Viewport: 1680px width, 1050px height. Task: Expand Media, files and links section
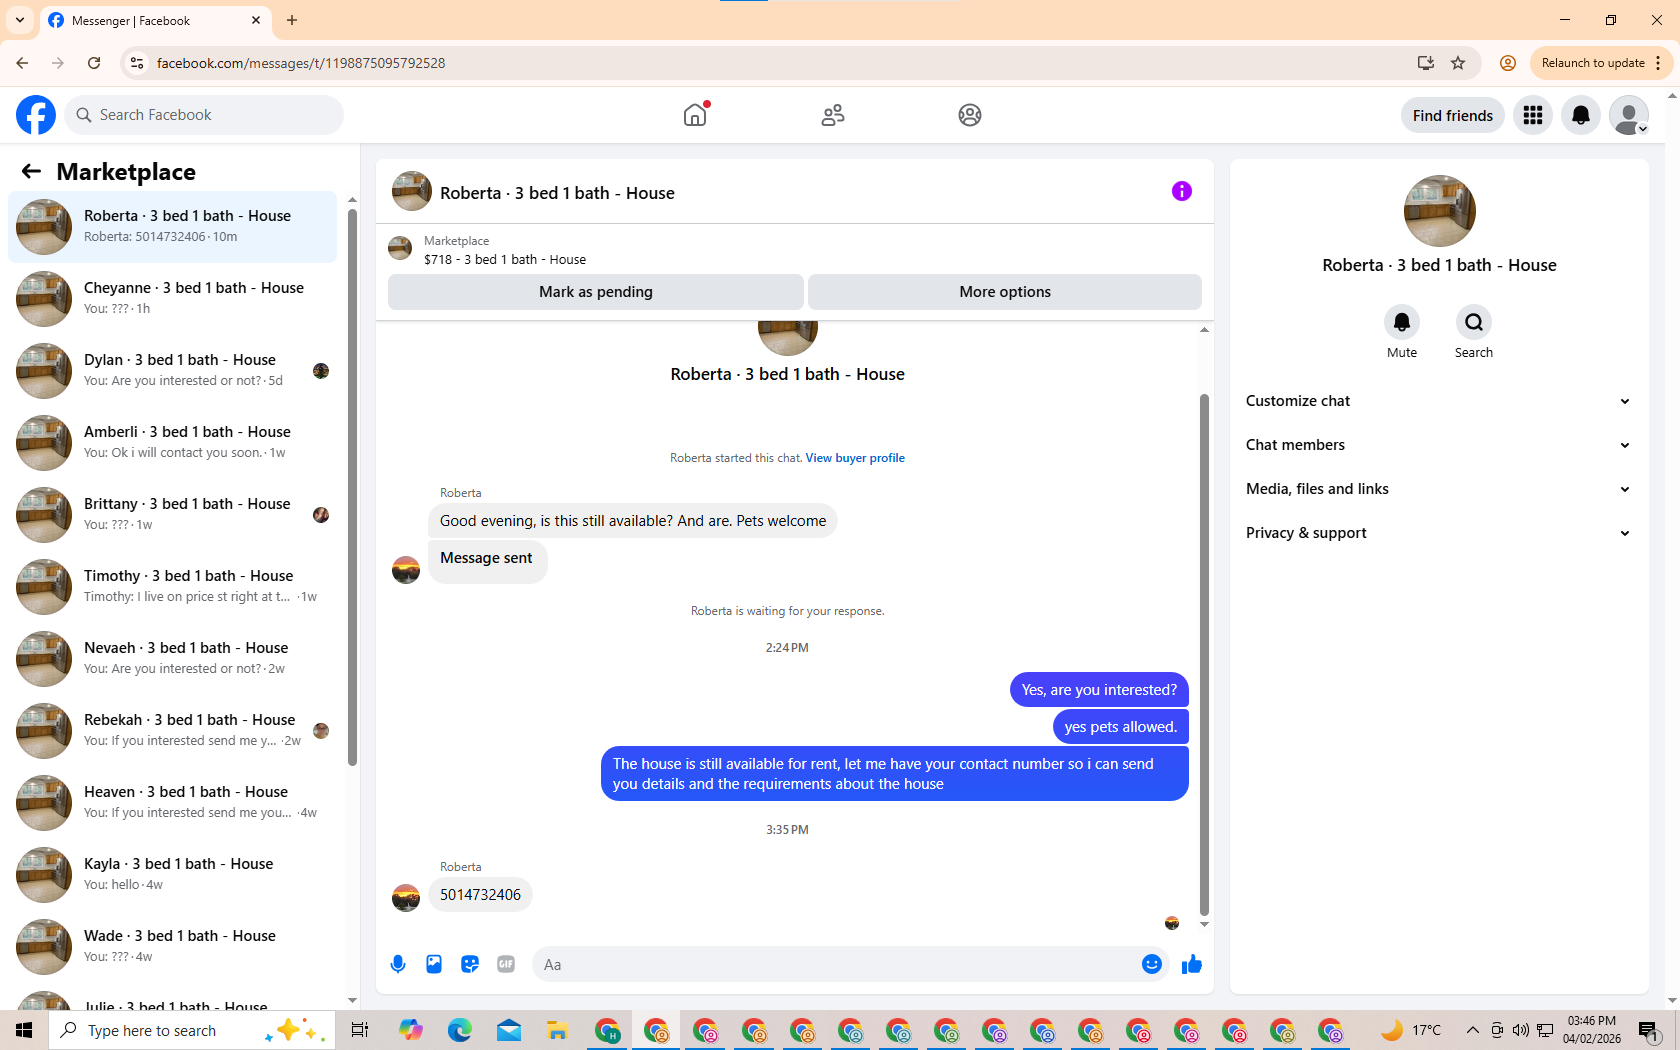[x=1439, y=489]
